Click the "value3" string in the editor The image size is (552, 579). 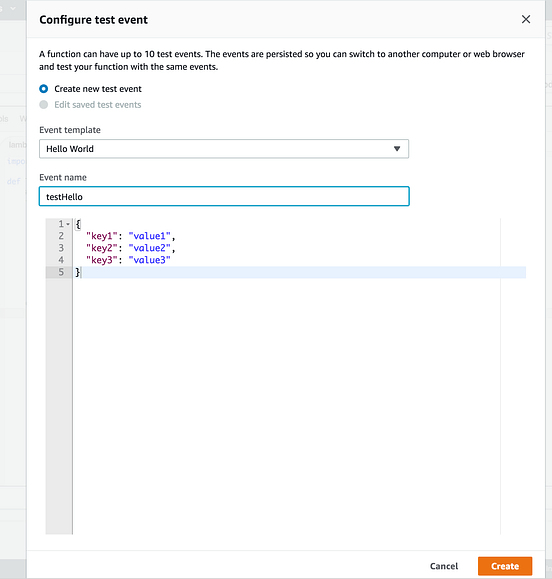coord(150,260)
